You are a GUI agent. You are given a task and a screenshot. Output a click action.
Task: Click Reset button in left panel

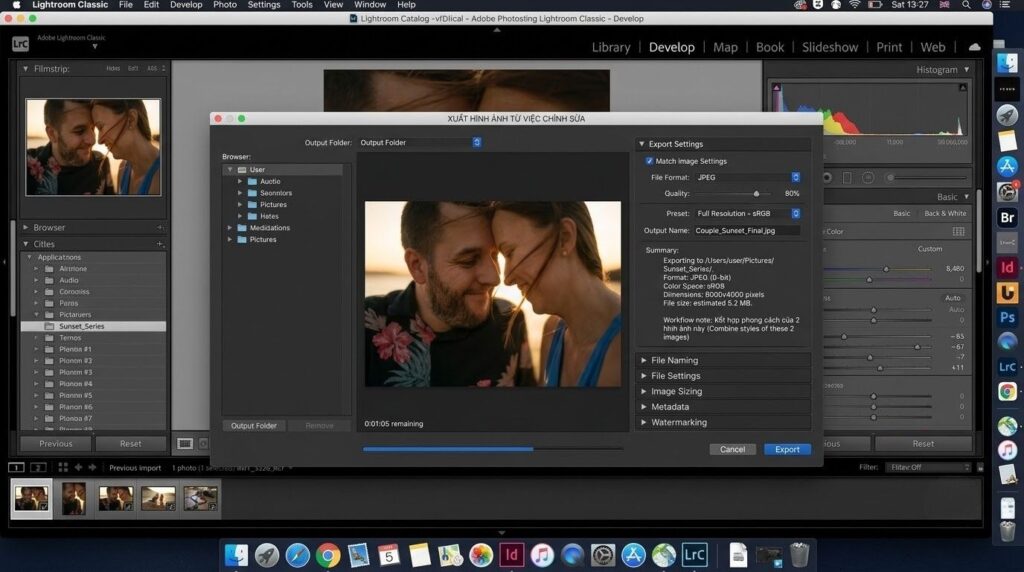[x=131, y=443]
